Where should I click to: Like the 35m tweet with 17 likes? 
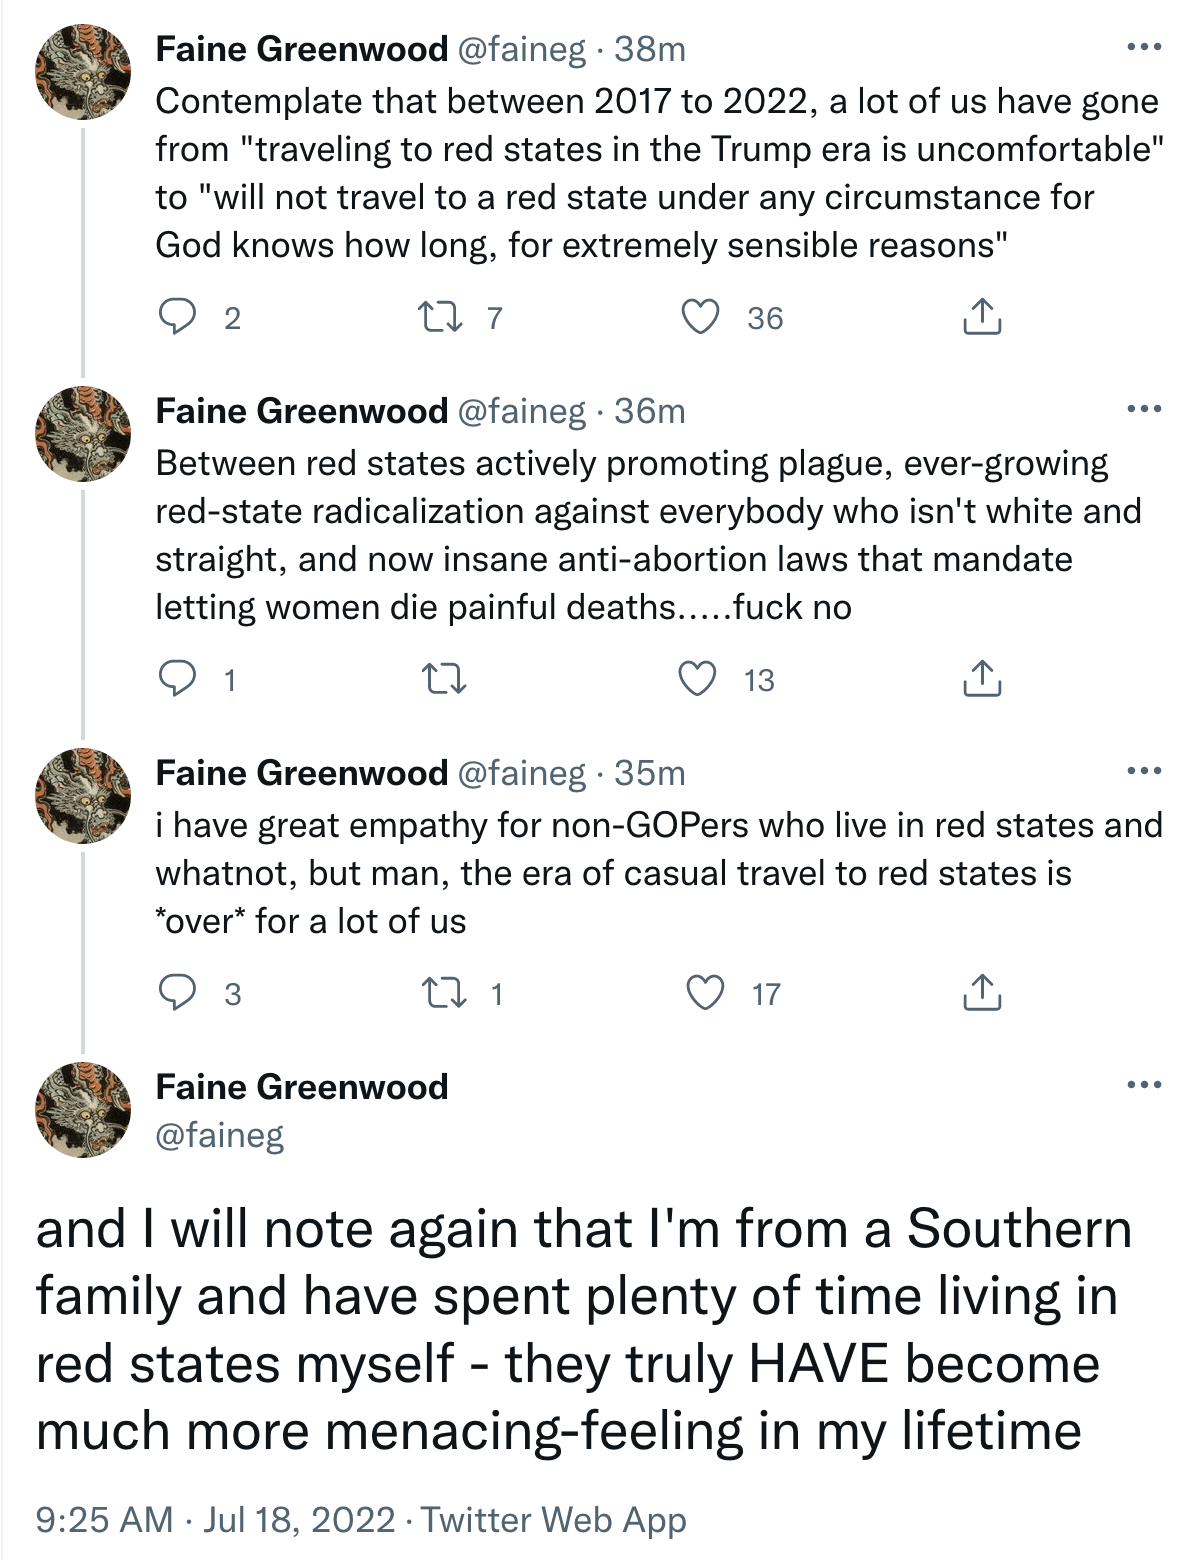pyautogui.click(x=706, y=993)
